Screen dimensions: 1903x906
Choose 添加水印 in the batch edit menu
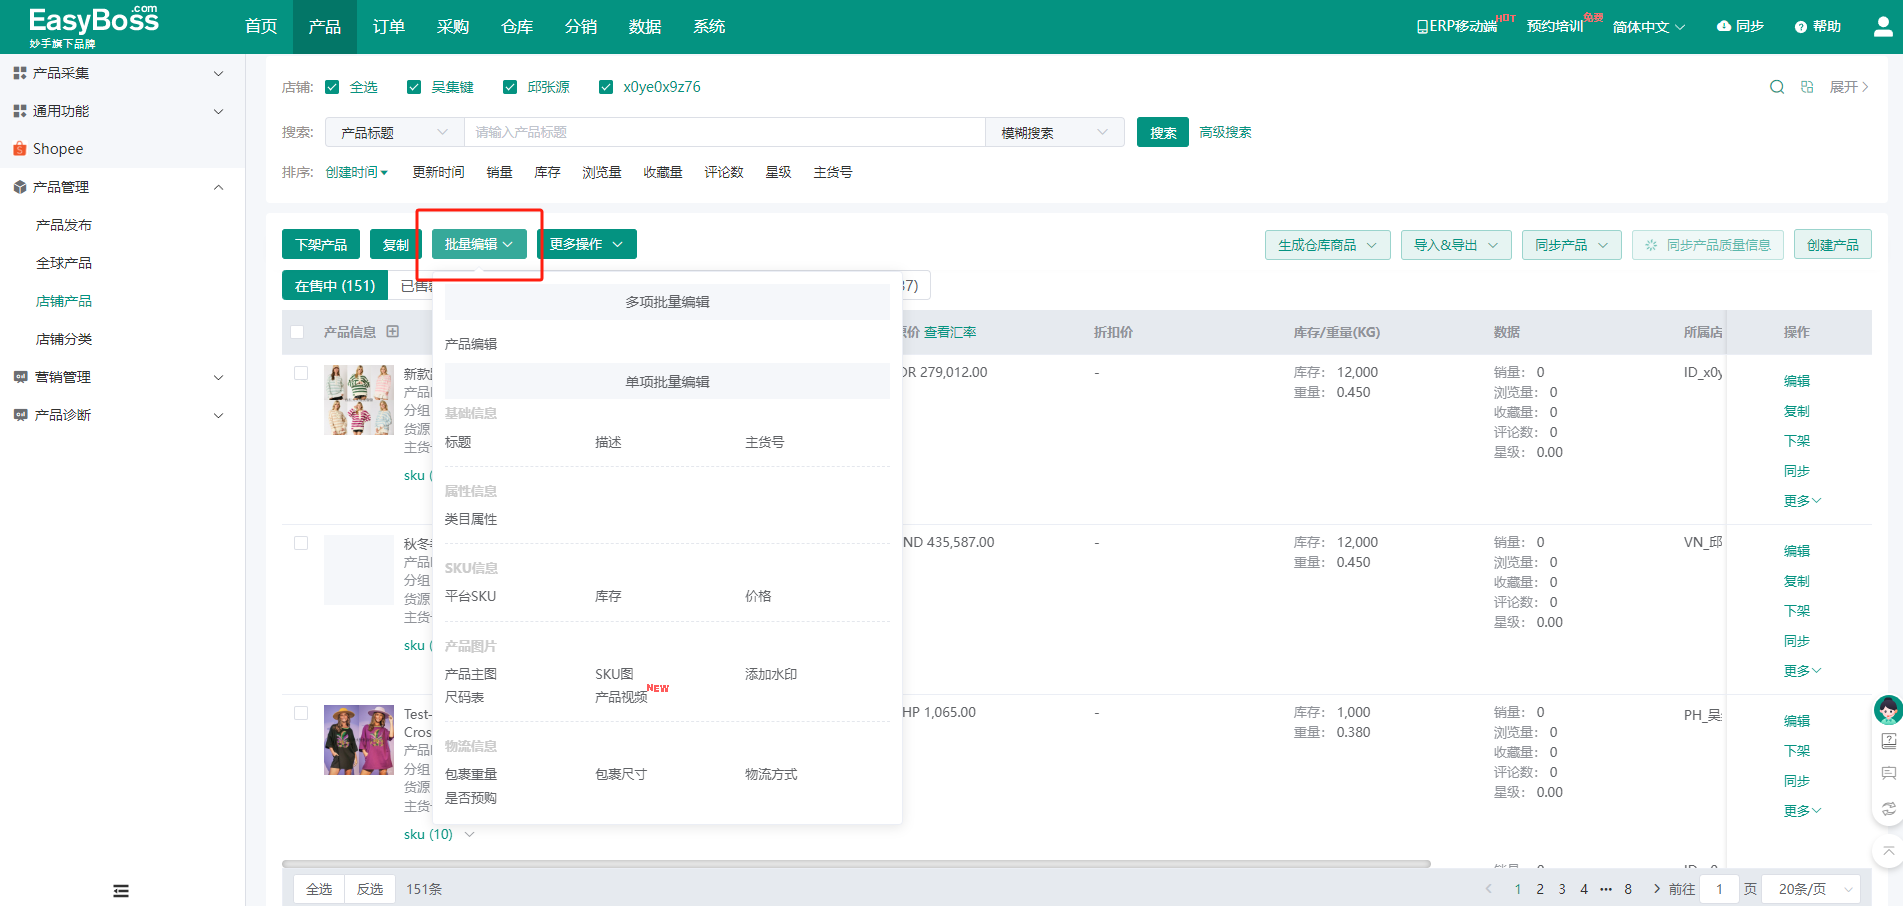tap(771, 674)
